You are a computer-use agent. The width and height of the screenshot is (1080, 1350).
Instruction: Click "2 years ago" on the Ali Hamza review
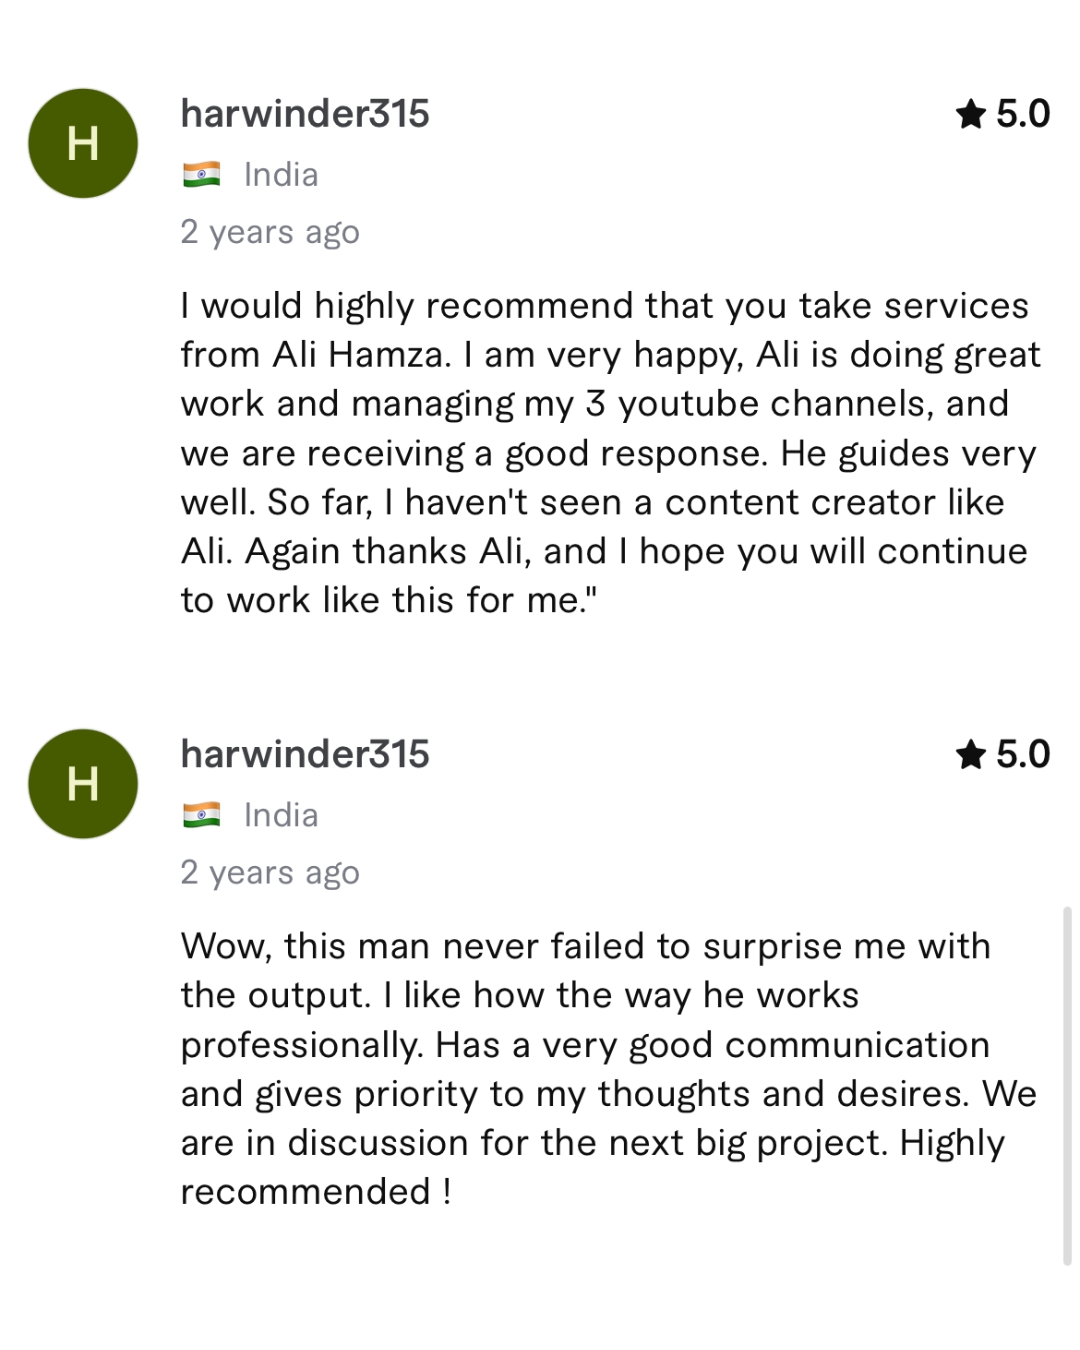coord(270,232)
